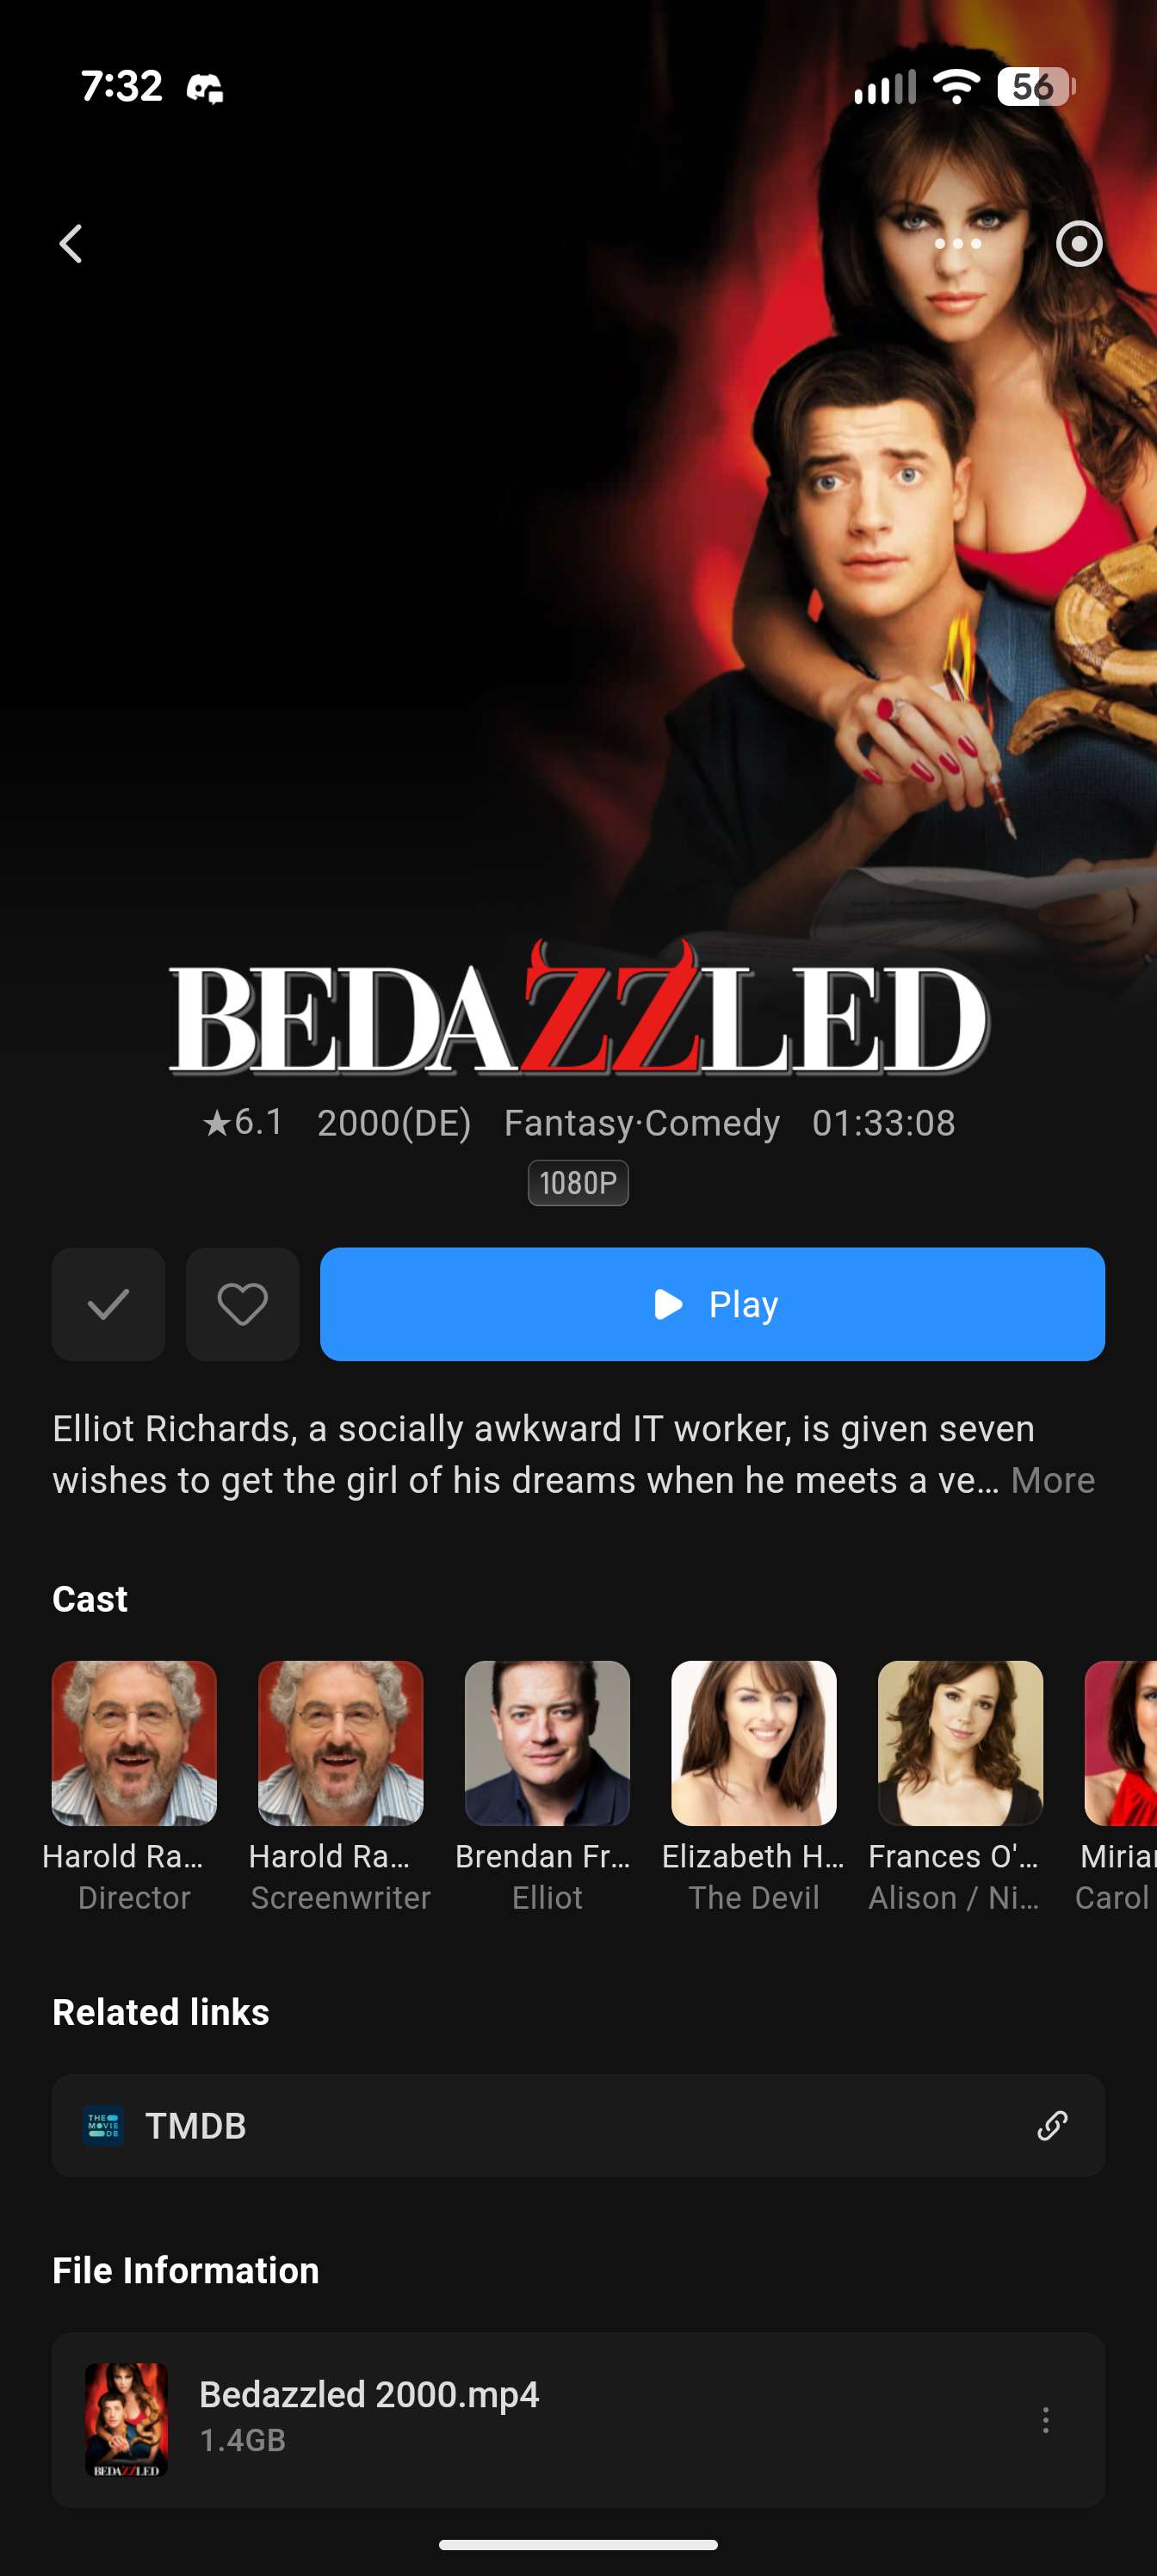Screen dimensions: 1157x2576
Task: View Elizabeth Hurley as The Devil profile
Action: [x=754, y=1743]
